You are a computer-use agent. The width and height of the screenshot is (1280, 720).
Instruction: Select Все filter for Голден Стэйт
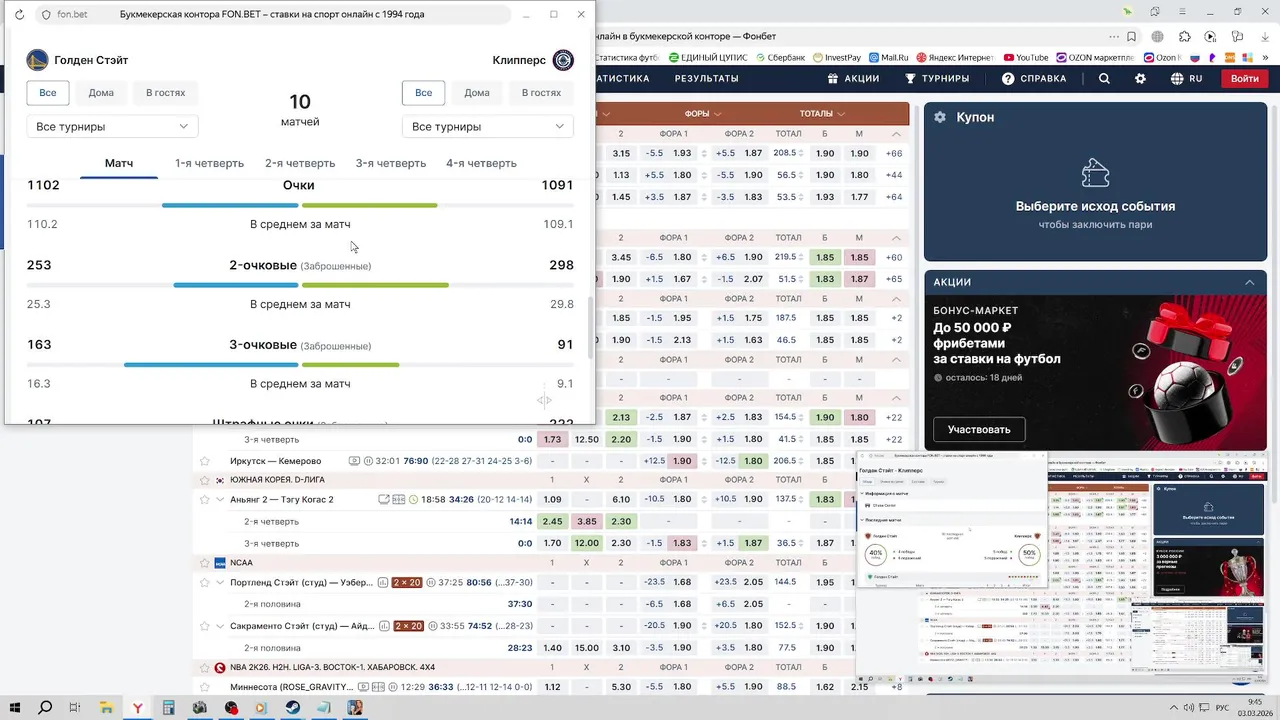click(48, 93)
